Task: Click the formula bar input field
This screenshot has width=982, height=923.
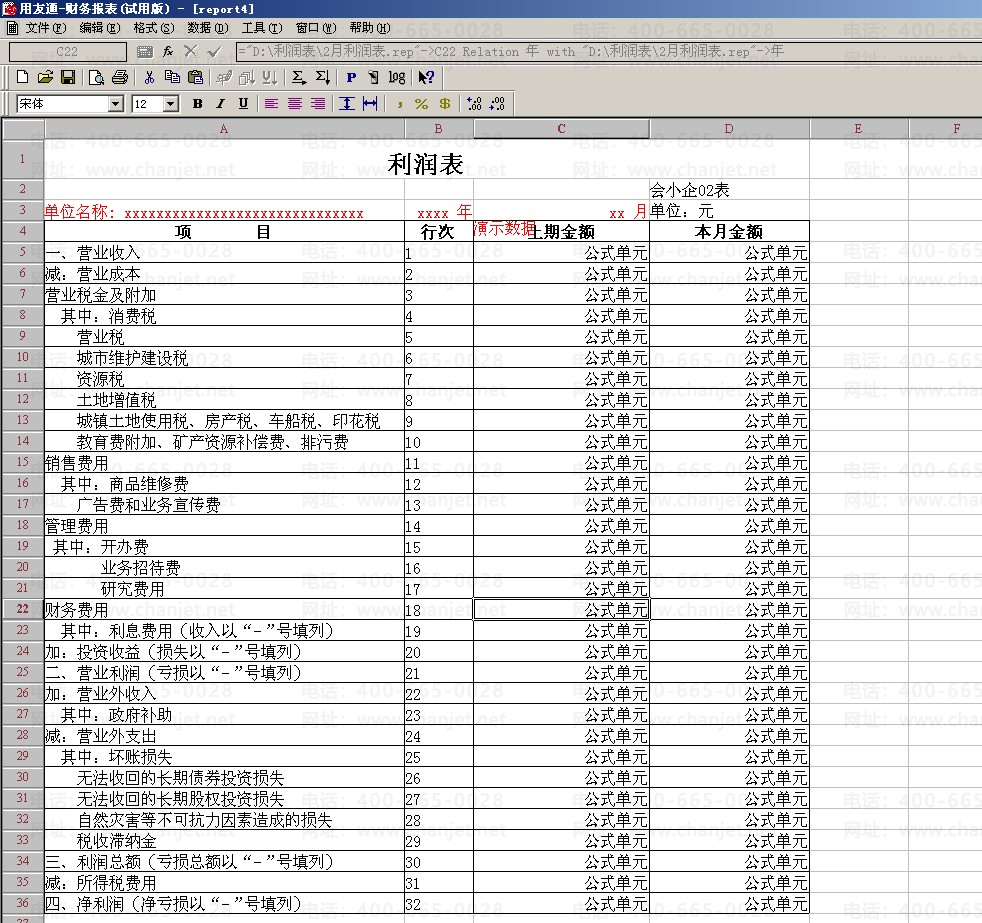Action: [x=607, y=51]
